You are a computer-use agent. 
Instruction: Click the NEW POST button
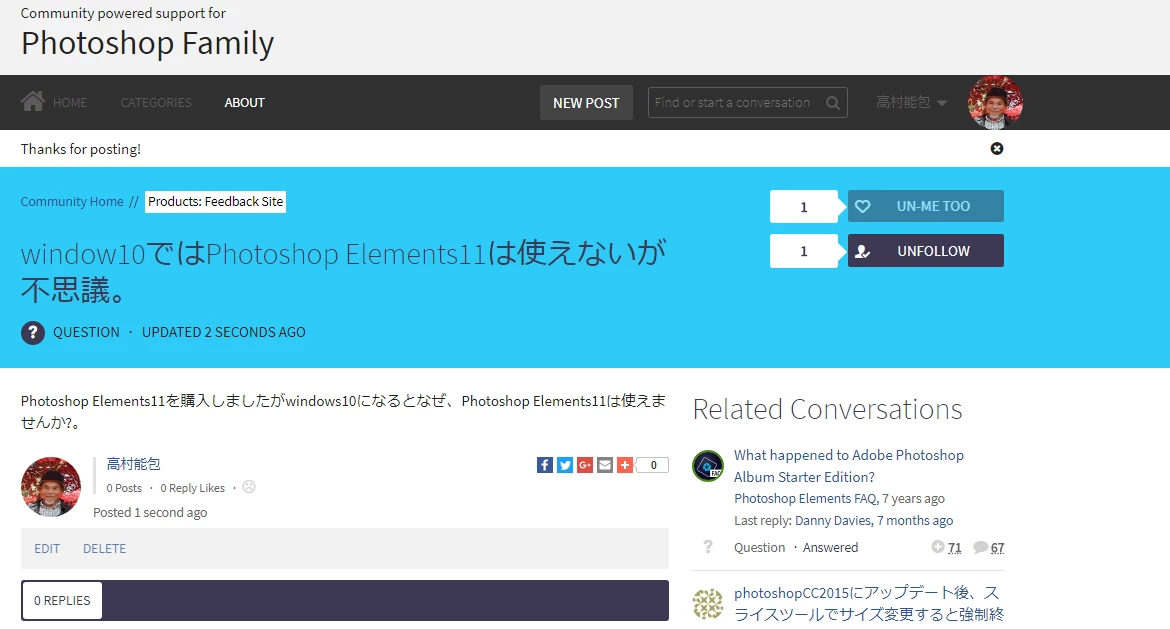tap(586, 103)
